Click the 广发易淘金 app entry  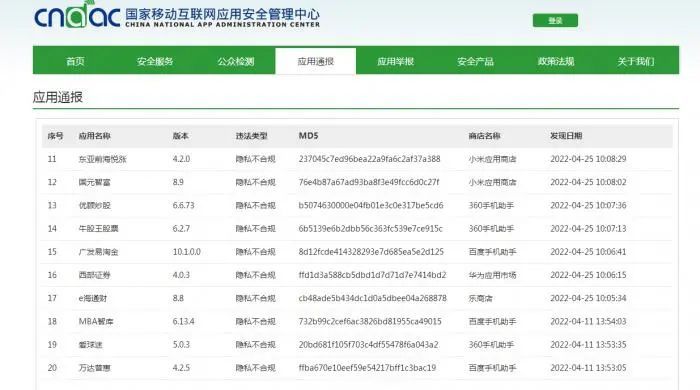pyautogui.click(x=99, y=252)
